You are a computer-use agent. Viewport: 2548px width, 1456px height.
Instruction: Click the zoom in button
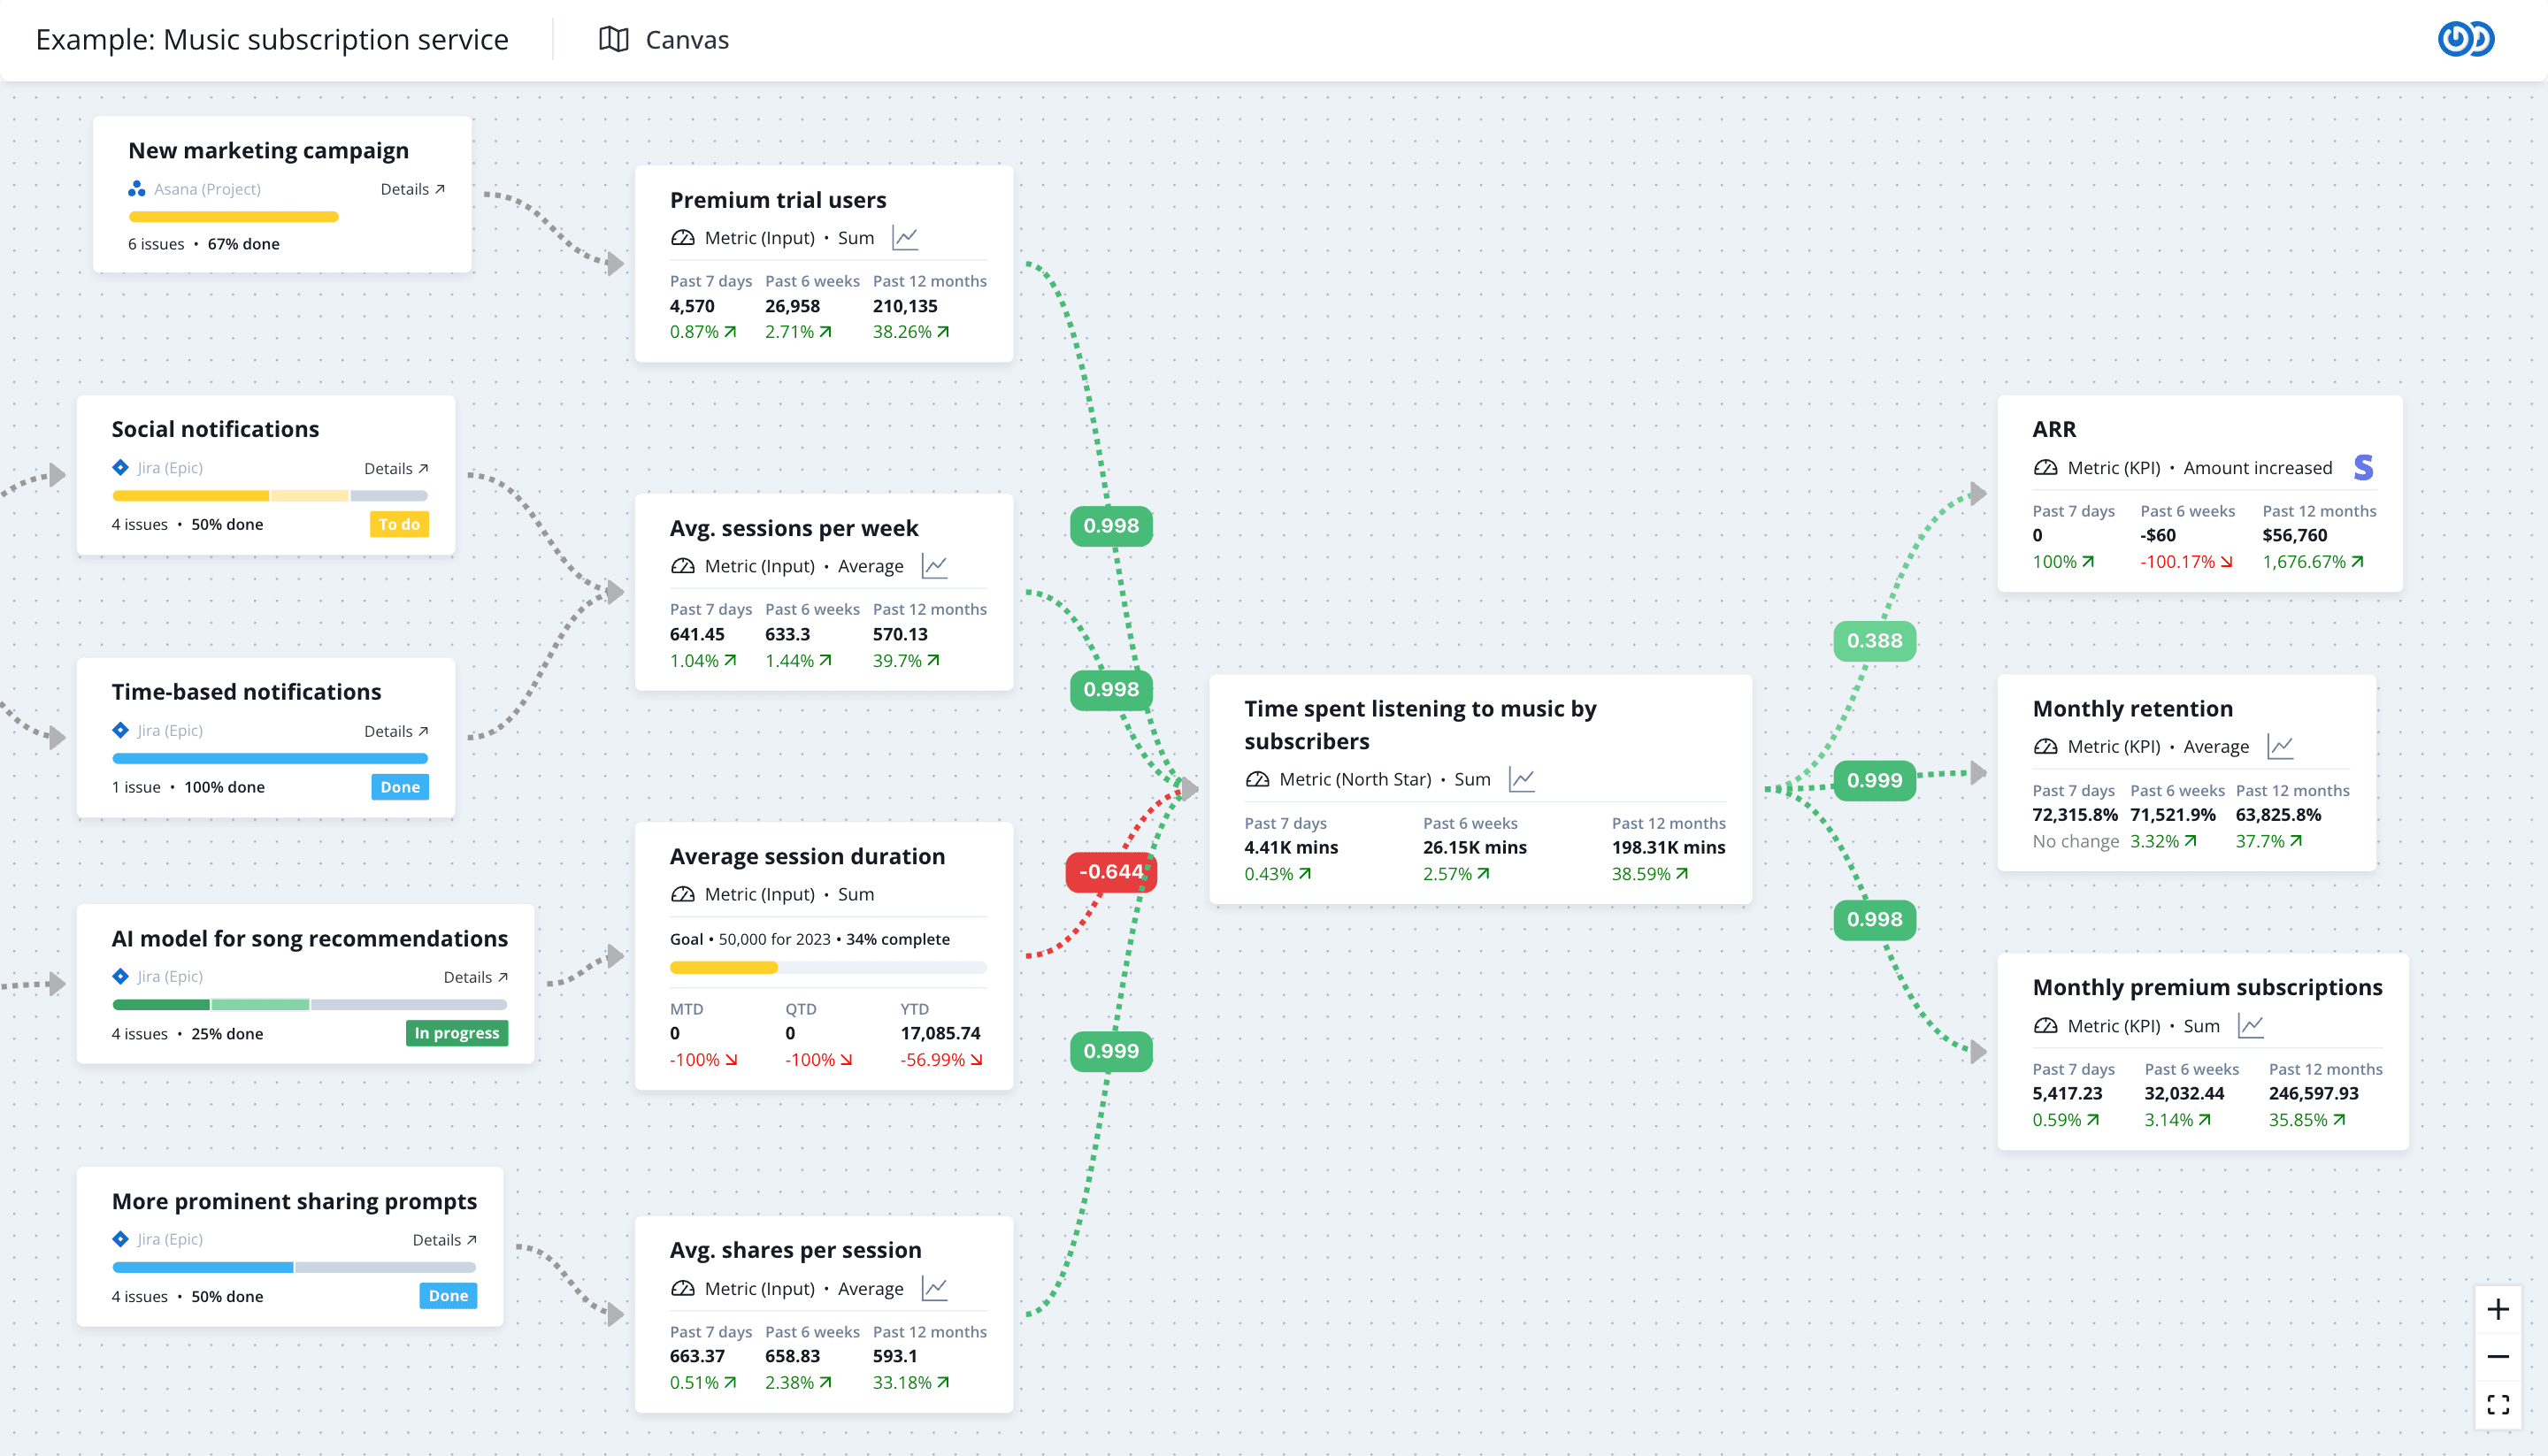pos(2499,1308)
